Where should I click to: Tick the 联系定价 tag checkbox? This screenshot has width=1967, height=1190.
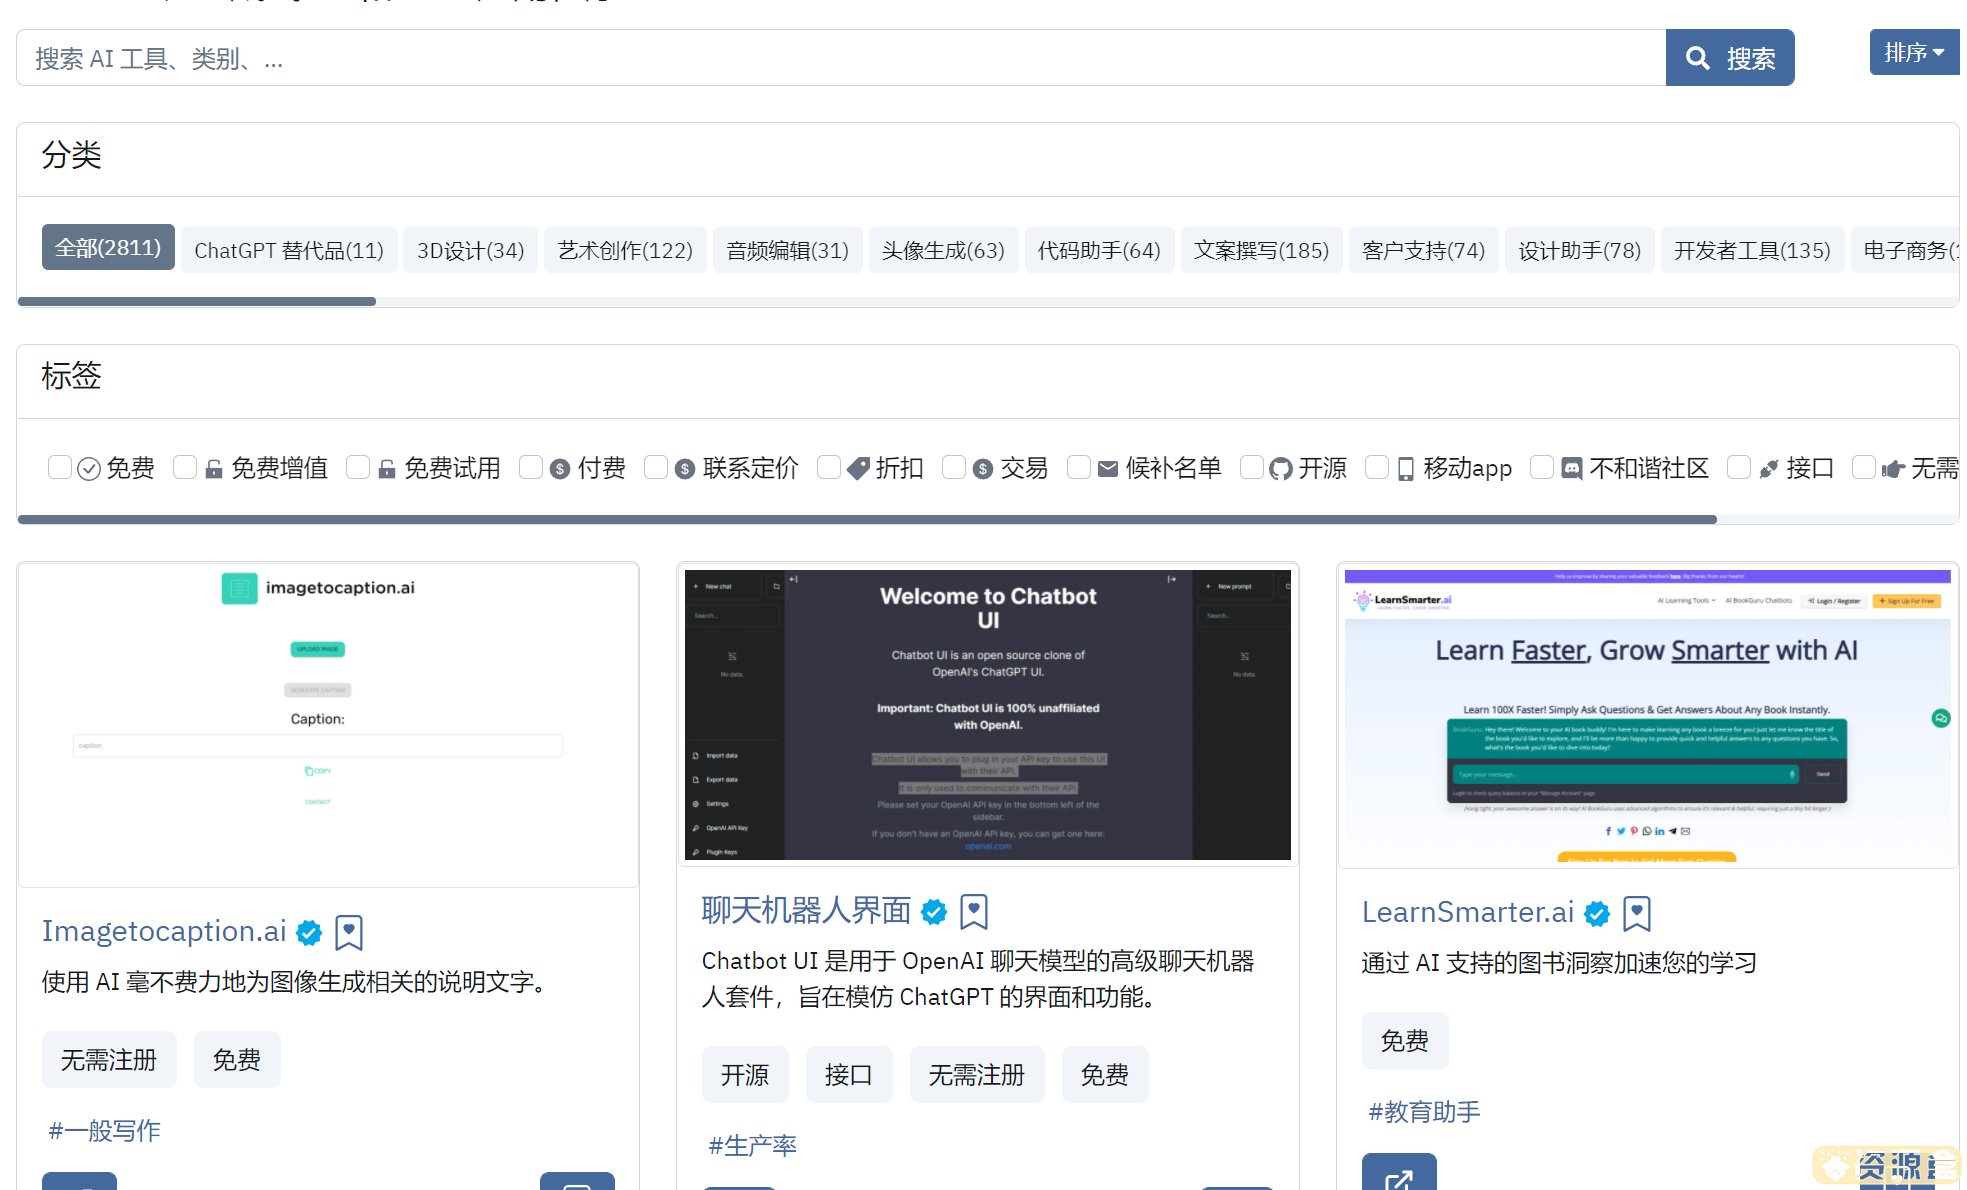coord(656,467)
